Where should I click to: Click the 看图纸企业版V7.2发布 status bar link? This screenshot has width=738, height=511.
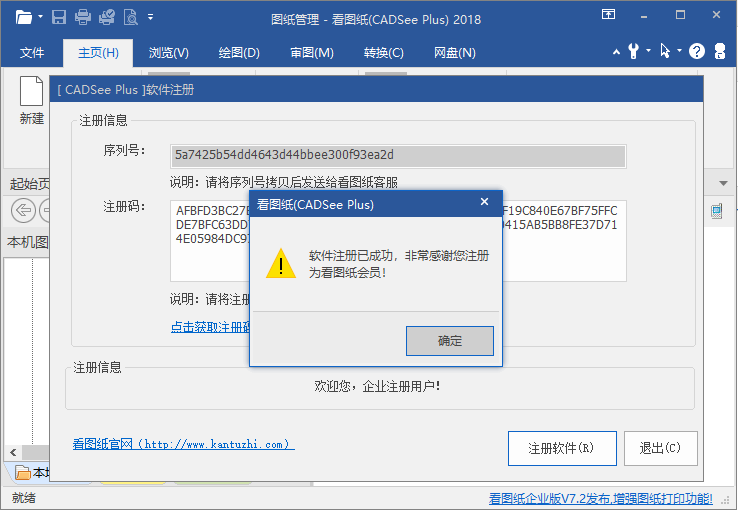[x=601, y=498]
